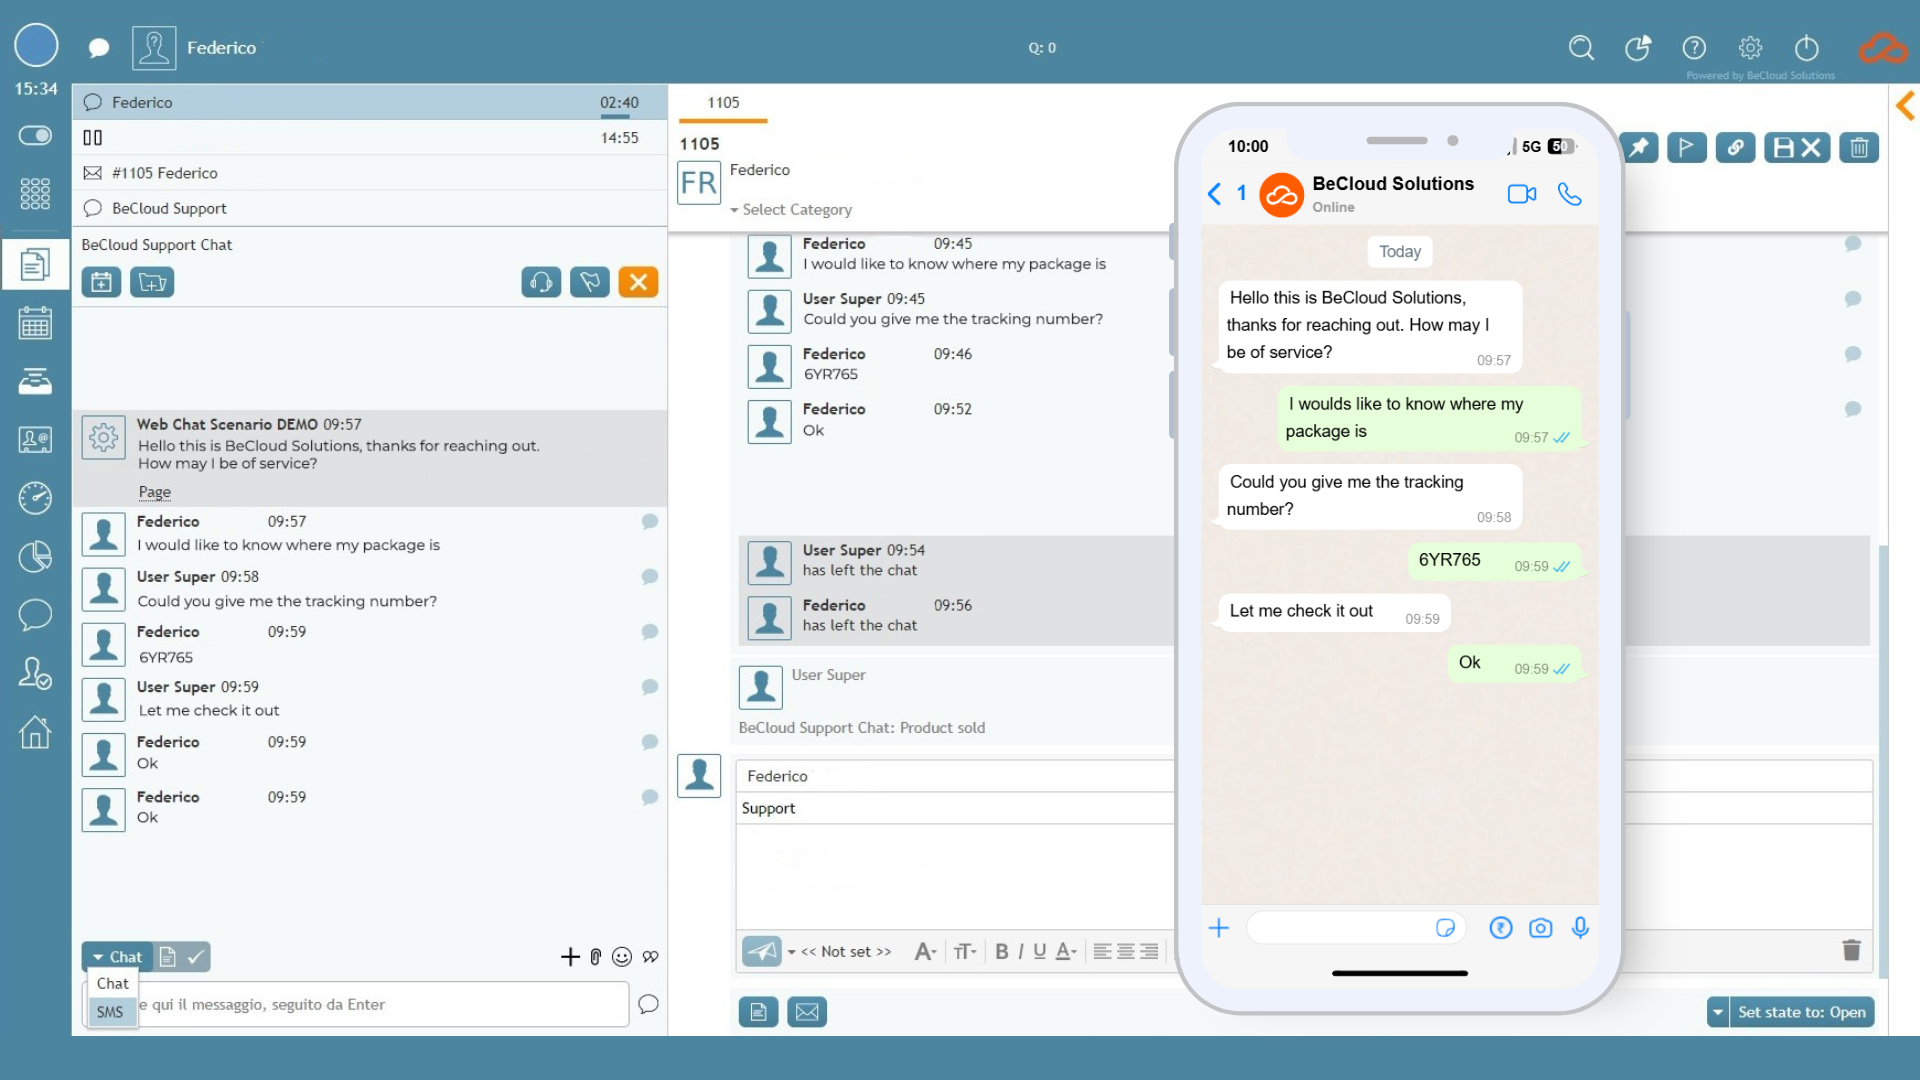Delete ticket with top trash icon
Screen dimensions: 1920x1080
(x=1859, y=148)
